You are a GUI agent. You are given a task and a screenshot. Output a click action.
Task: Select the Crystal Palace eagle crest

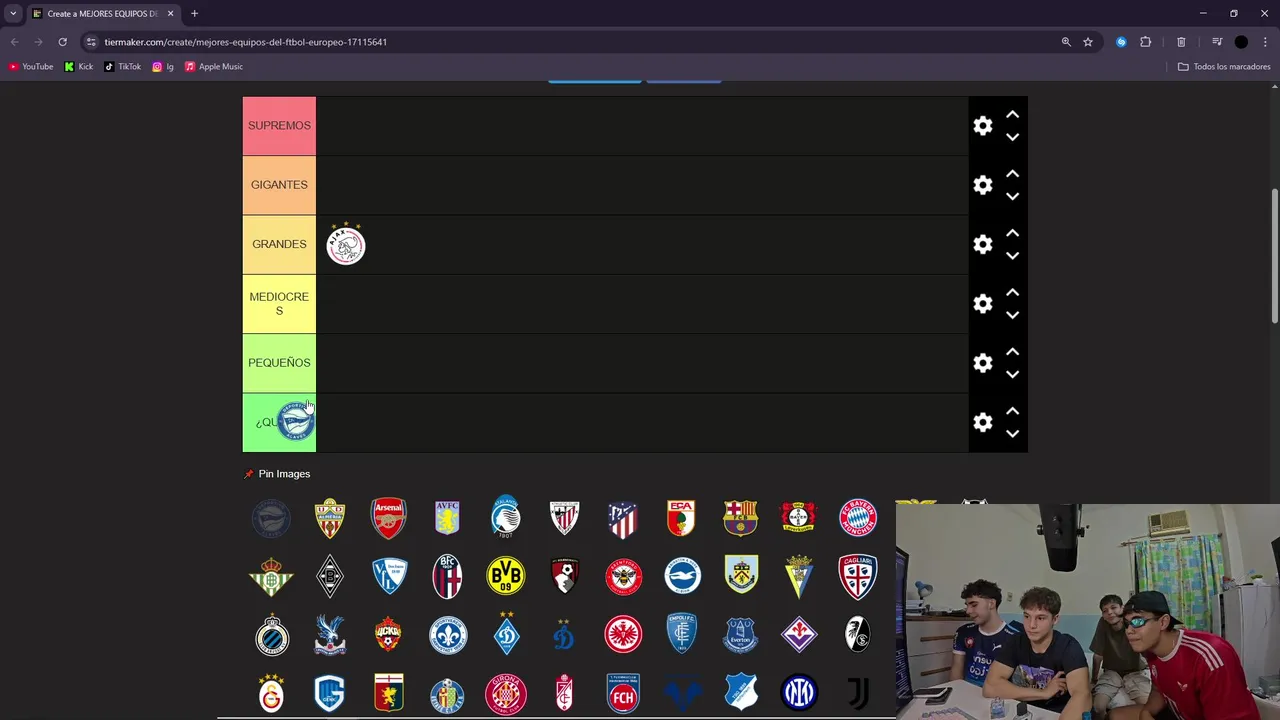[x=329, y=635]
